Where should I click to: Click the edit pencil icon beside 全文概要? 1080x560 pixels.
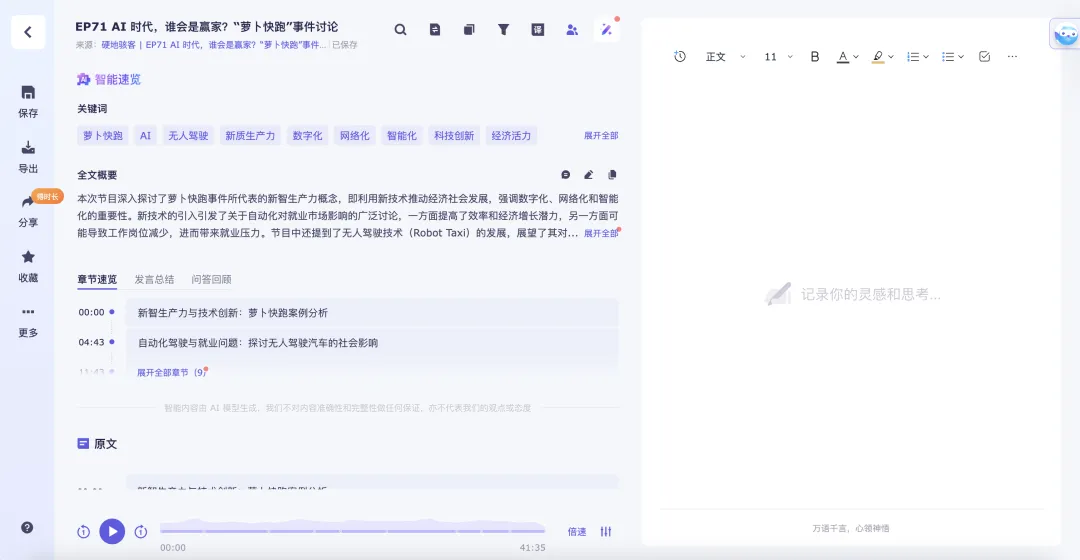[x=588, y=175]
